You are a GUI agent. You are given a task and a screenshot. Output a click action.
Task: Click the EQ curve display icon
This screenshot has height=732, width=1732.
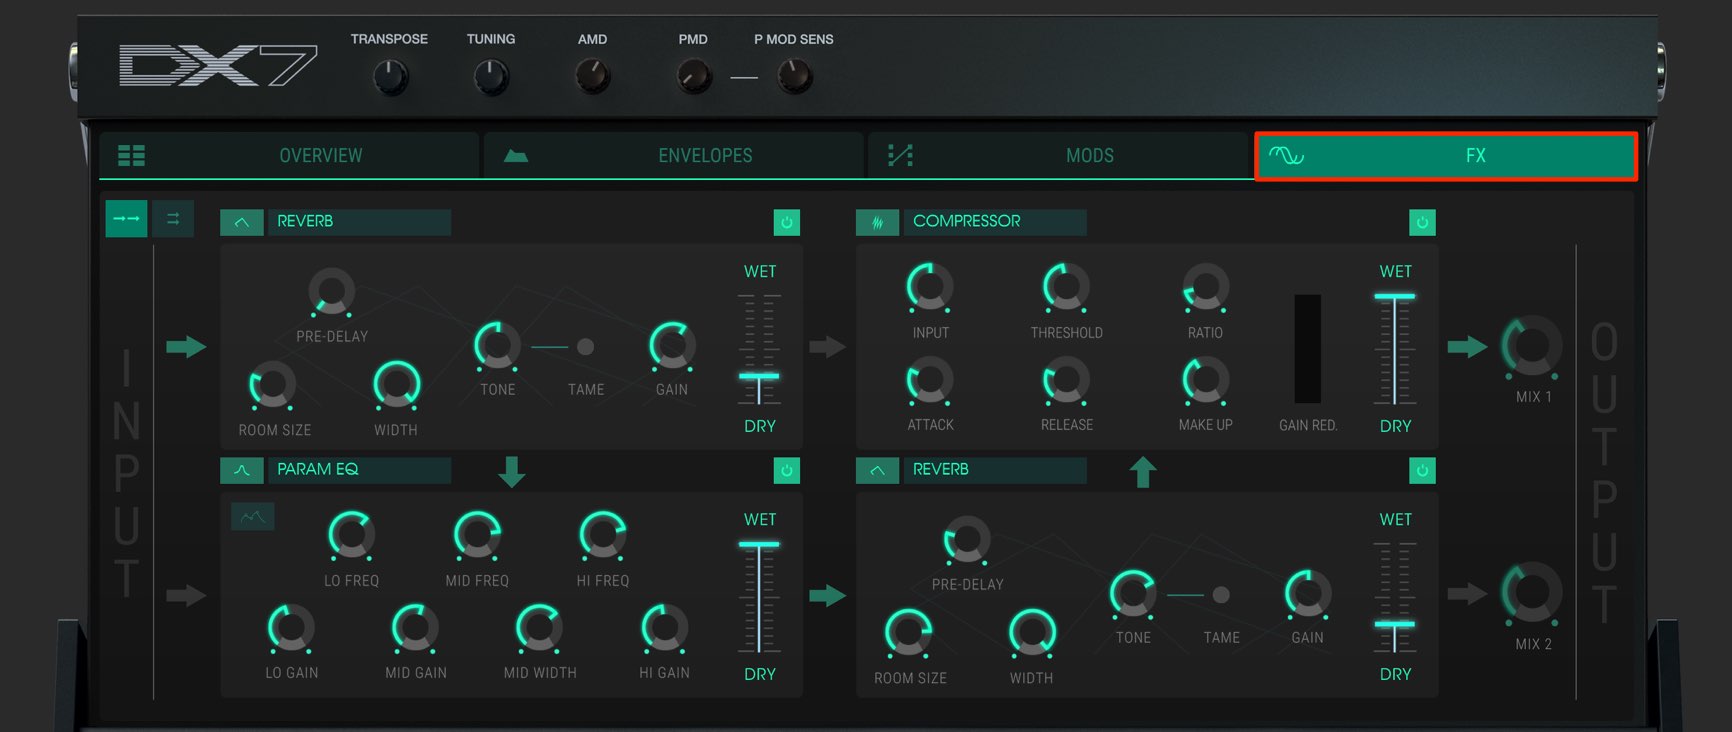(253, 517)
